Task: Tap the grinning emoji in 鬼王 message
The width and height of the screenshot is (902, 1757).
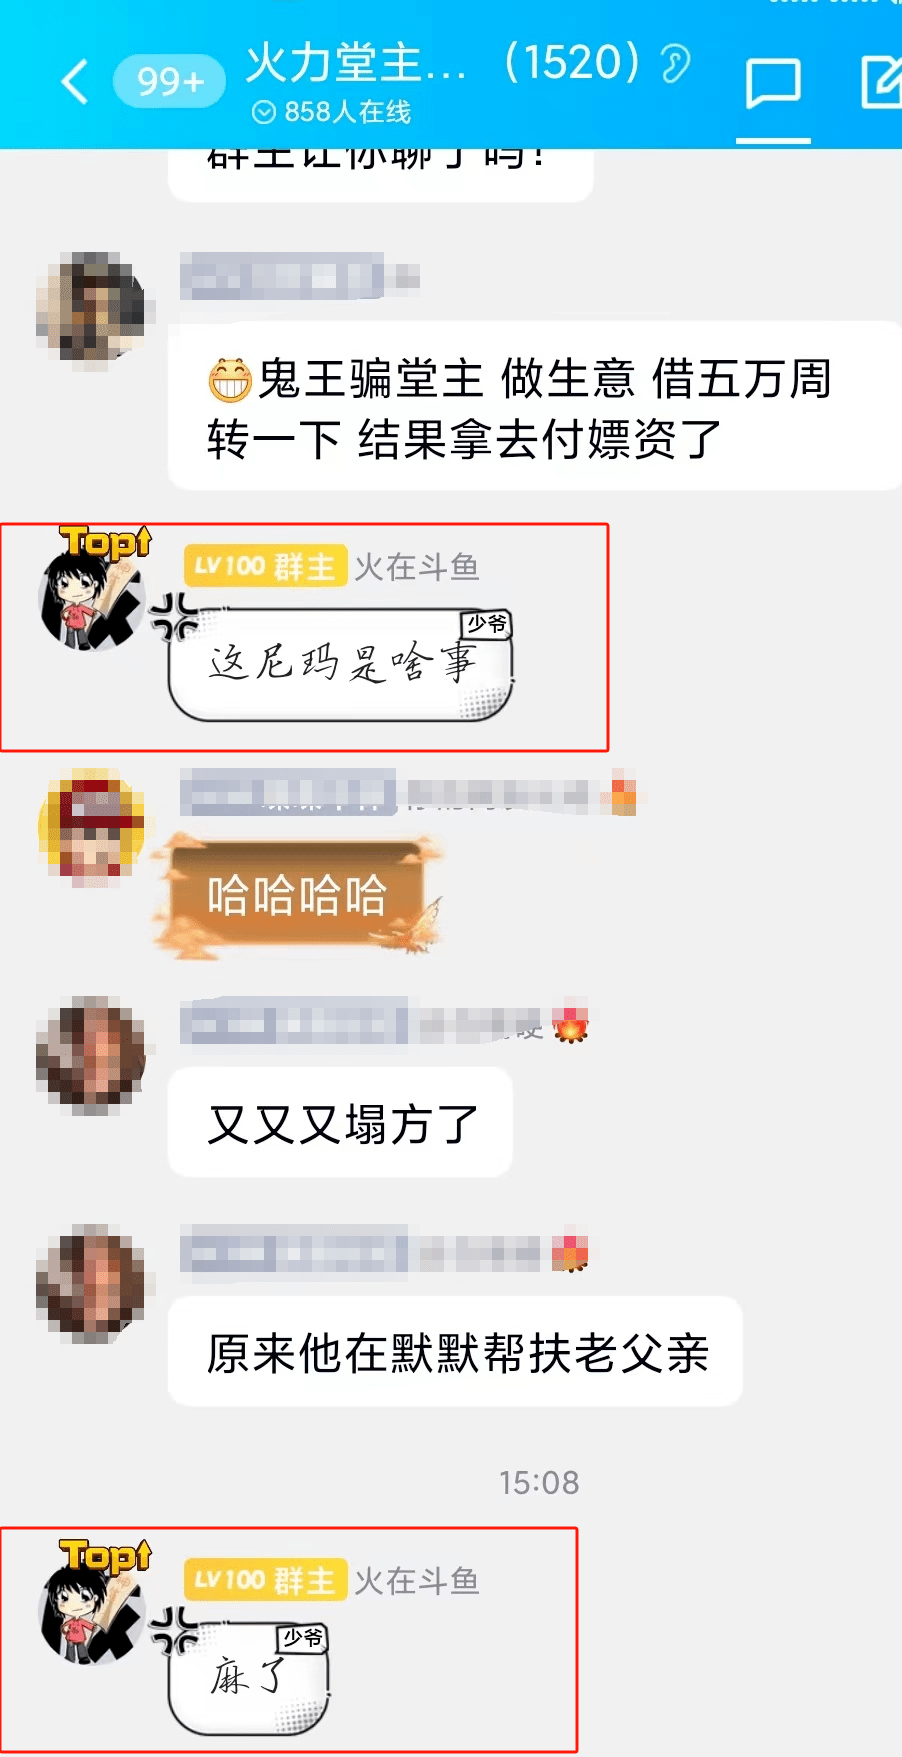Action: (x=229, y=380)
